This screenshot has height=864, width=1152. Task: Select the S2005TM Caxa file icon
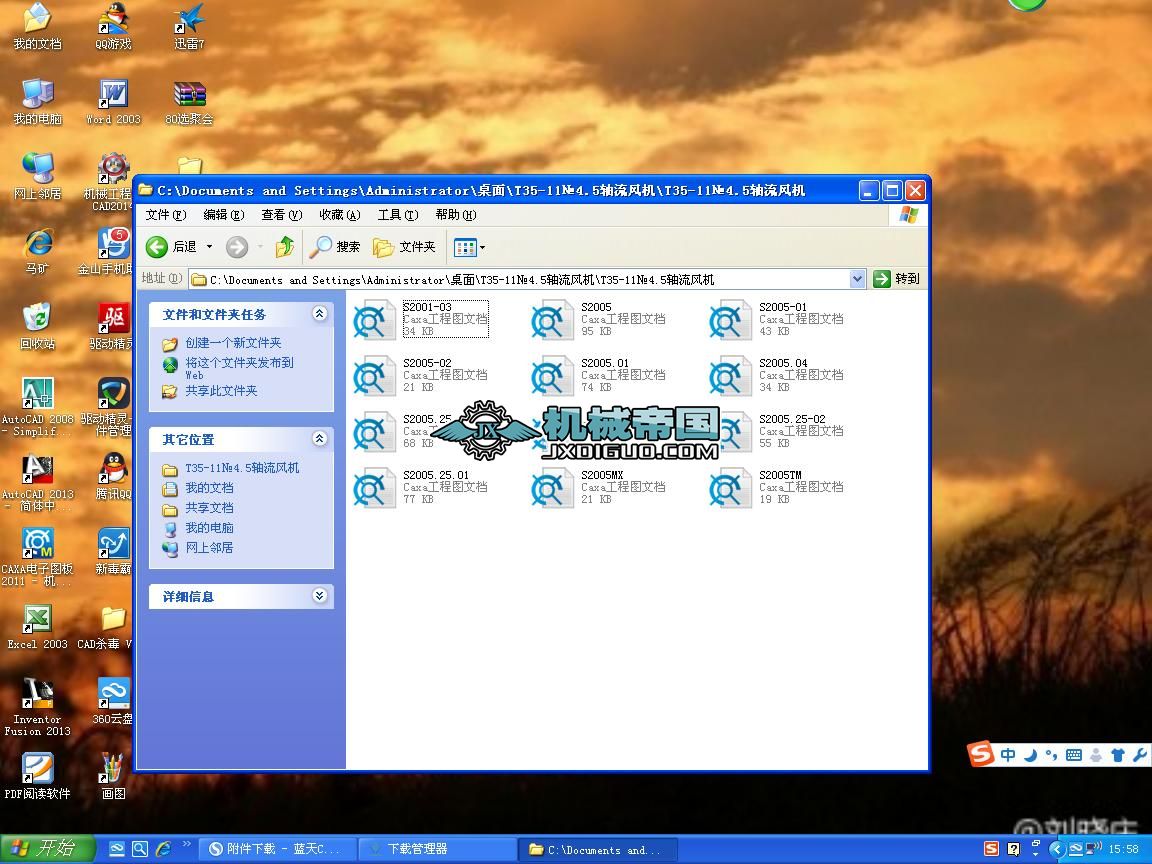[x=730, y=488]
